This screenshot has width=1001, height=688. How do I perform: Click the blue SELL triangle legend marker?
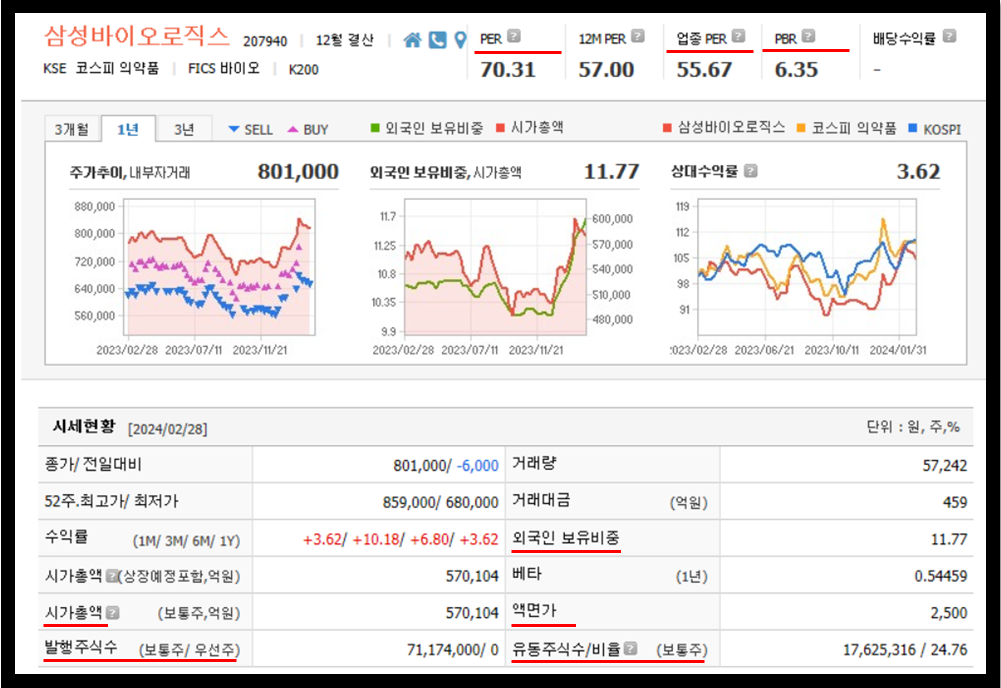(x=234, y=129)
